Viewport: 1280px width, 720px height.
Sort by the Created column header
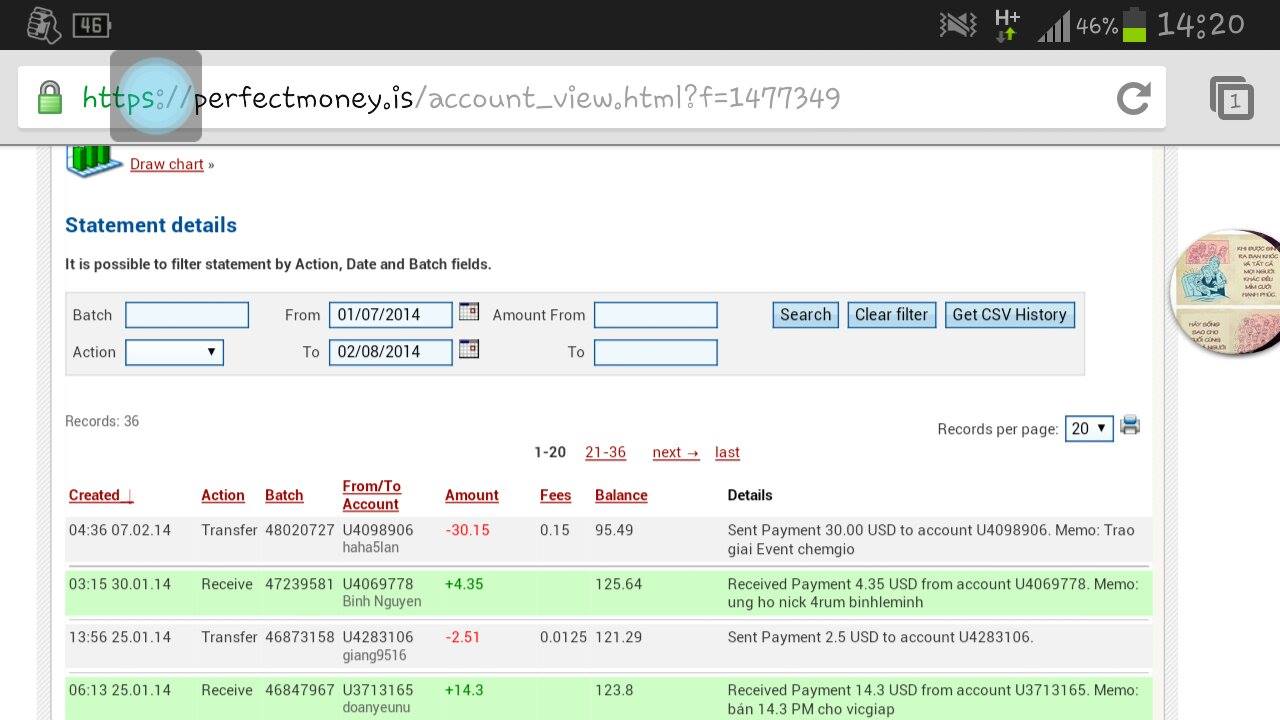tap(101, 495)
